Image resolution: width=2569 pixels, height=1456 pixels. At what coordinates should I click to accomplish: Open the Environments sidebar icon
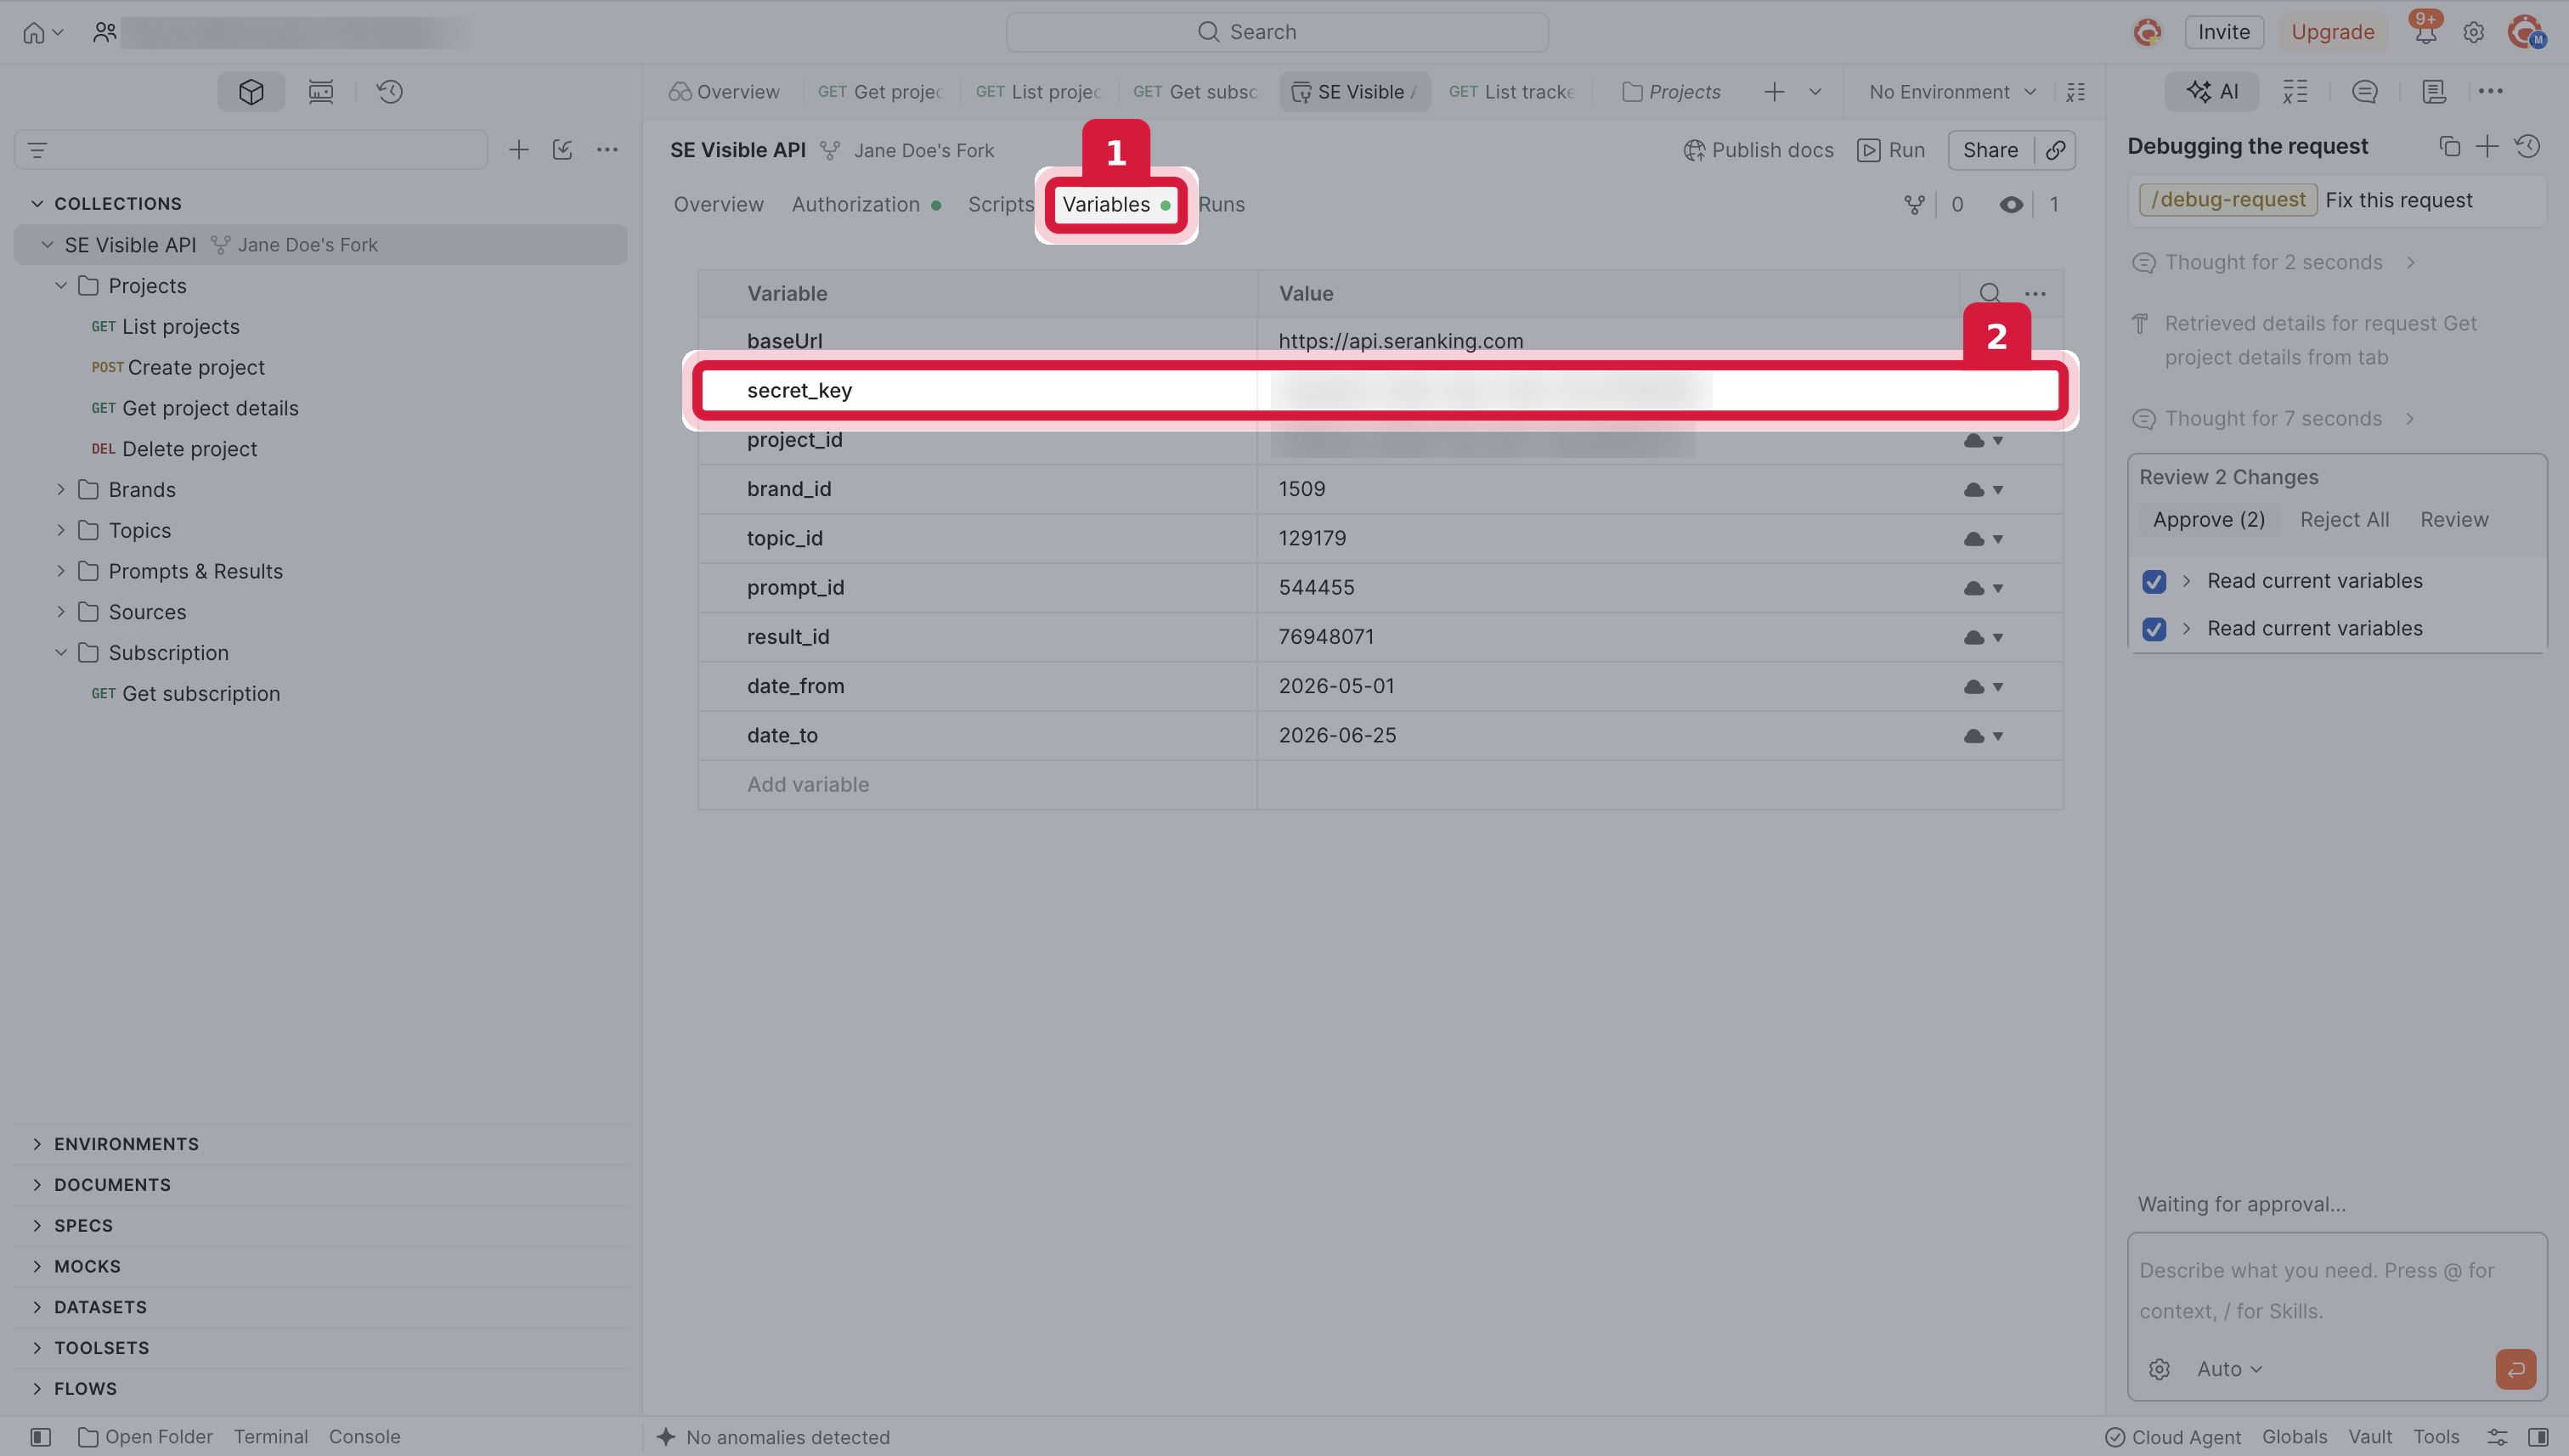pyautogui.click(x=321, y=92)
